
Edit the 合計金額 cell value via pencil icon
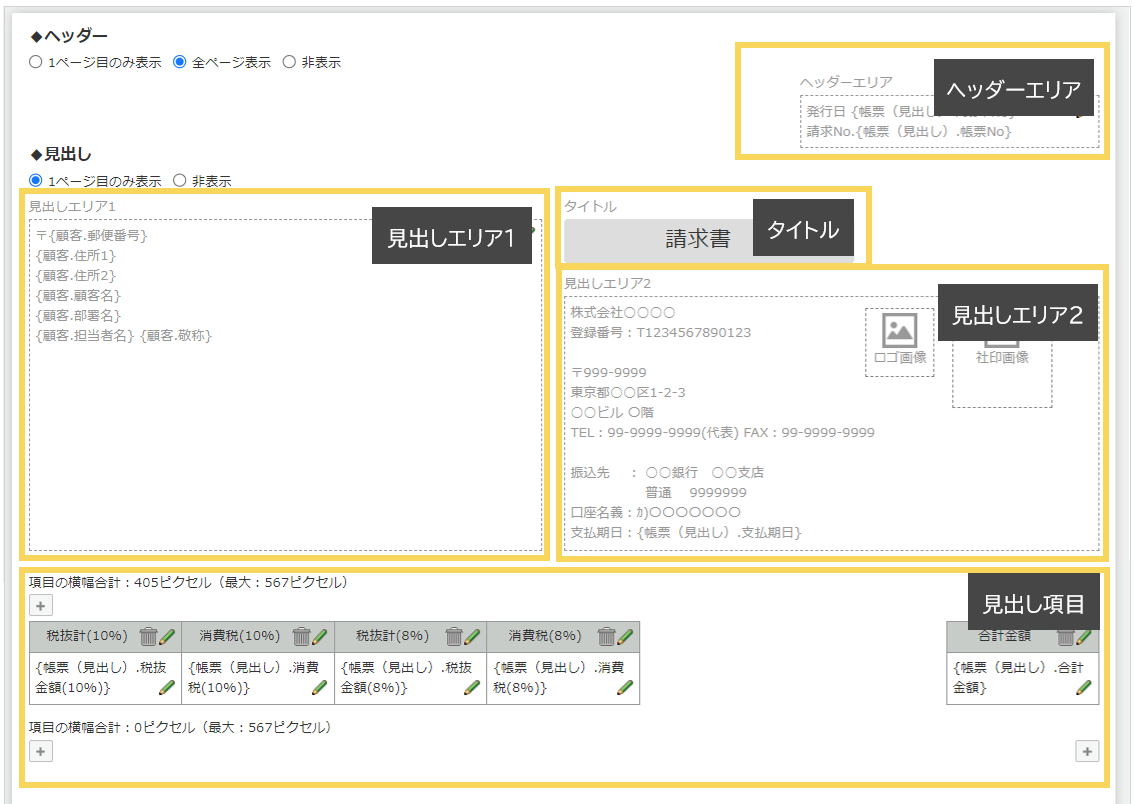[x=1083, y=687]
